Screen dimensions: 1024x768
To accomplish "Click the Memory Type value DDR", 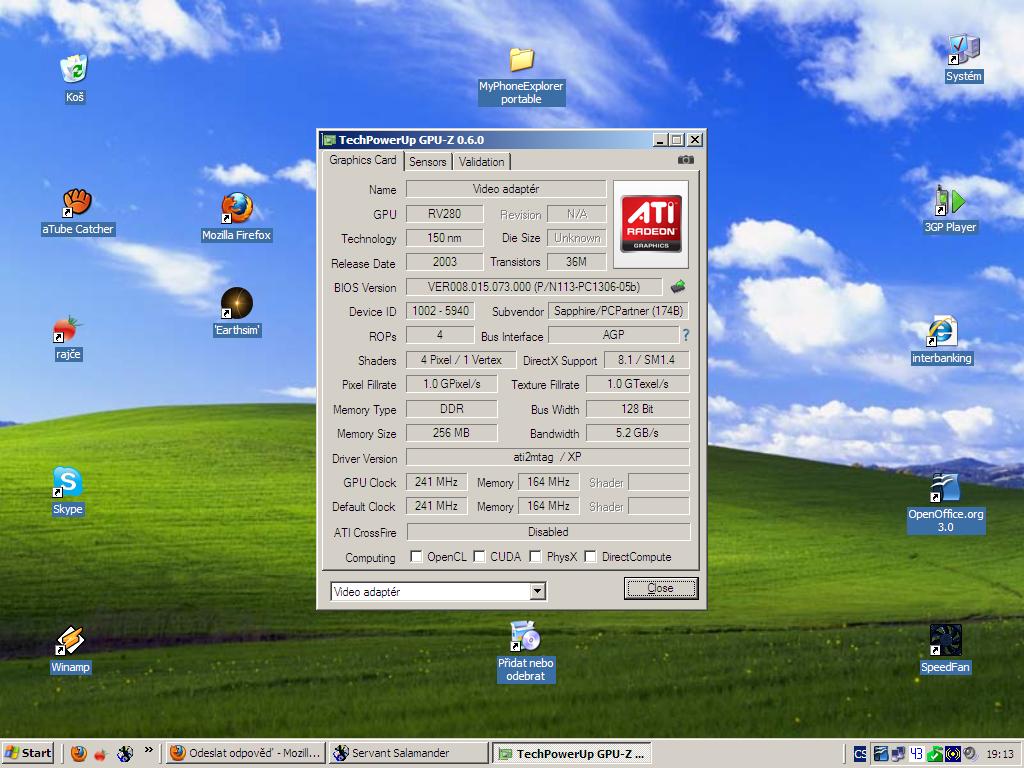I will coord(451,409).
